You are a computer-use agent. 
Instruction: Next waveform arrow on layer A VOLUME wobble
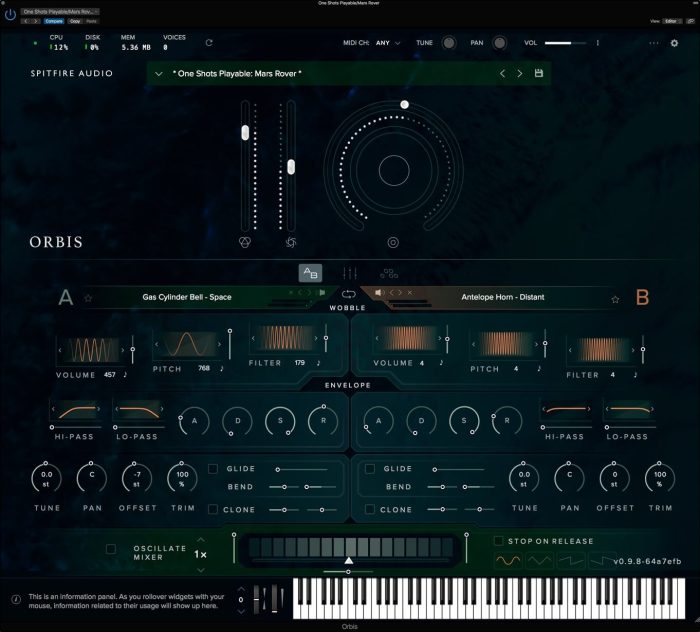pos(123,350)
